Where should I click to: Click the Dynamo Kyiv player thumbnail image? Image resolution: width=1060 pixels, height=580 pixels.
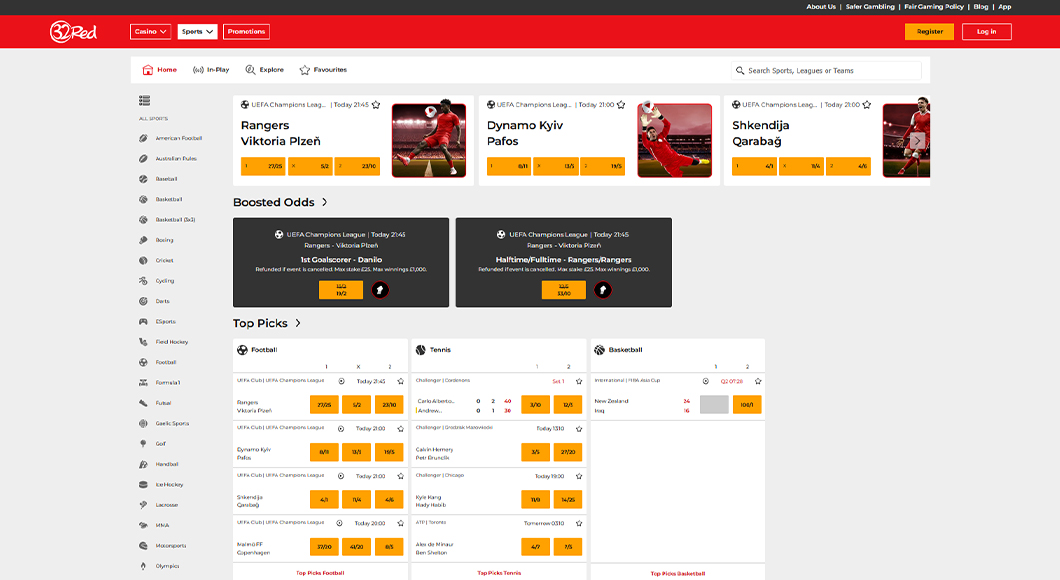[675, 141]
